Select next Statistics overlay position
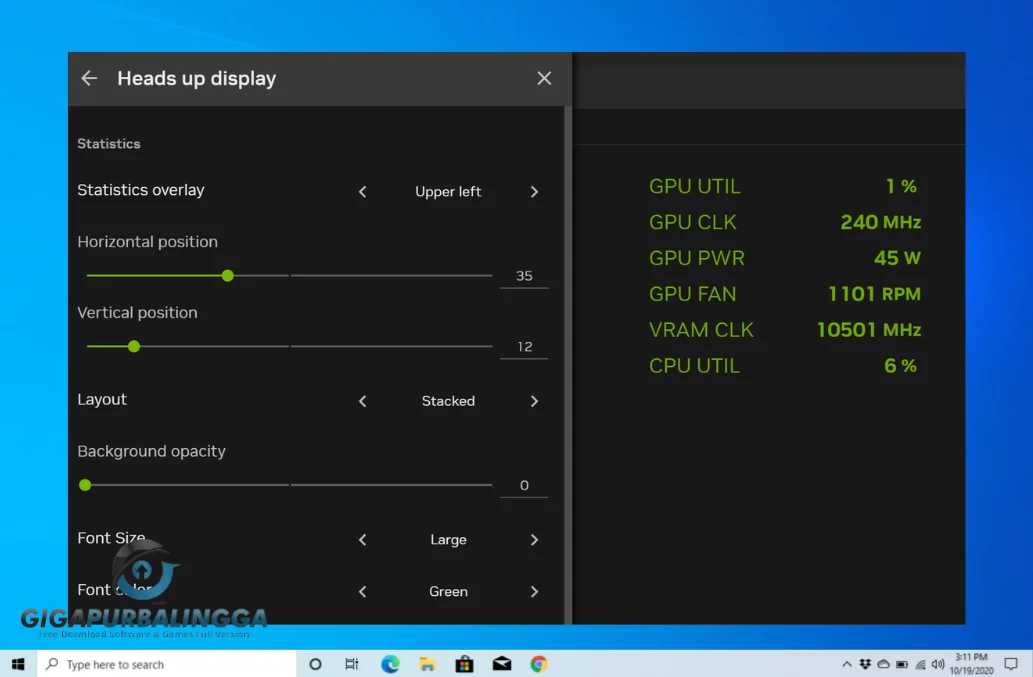The height and width of the screenshot is (677, 1033). point(534,192)
